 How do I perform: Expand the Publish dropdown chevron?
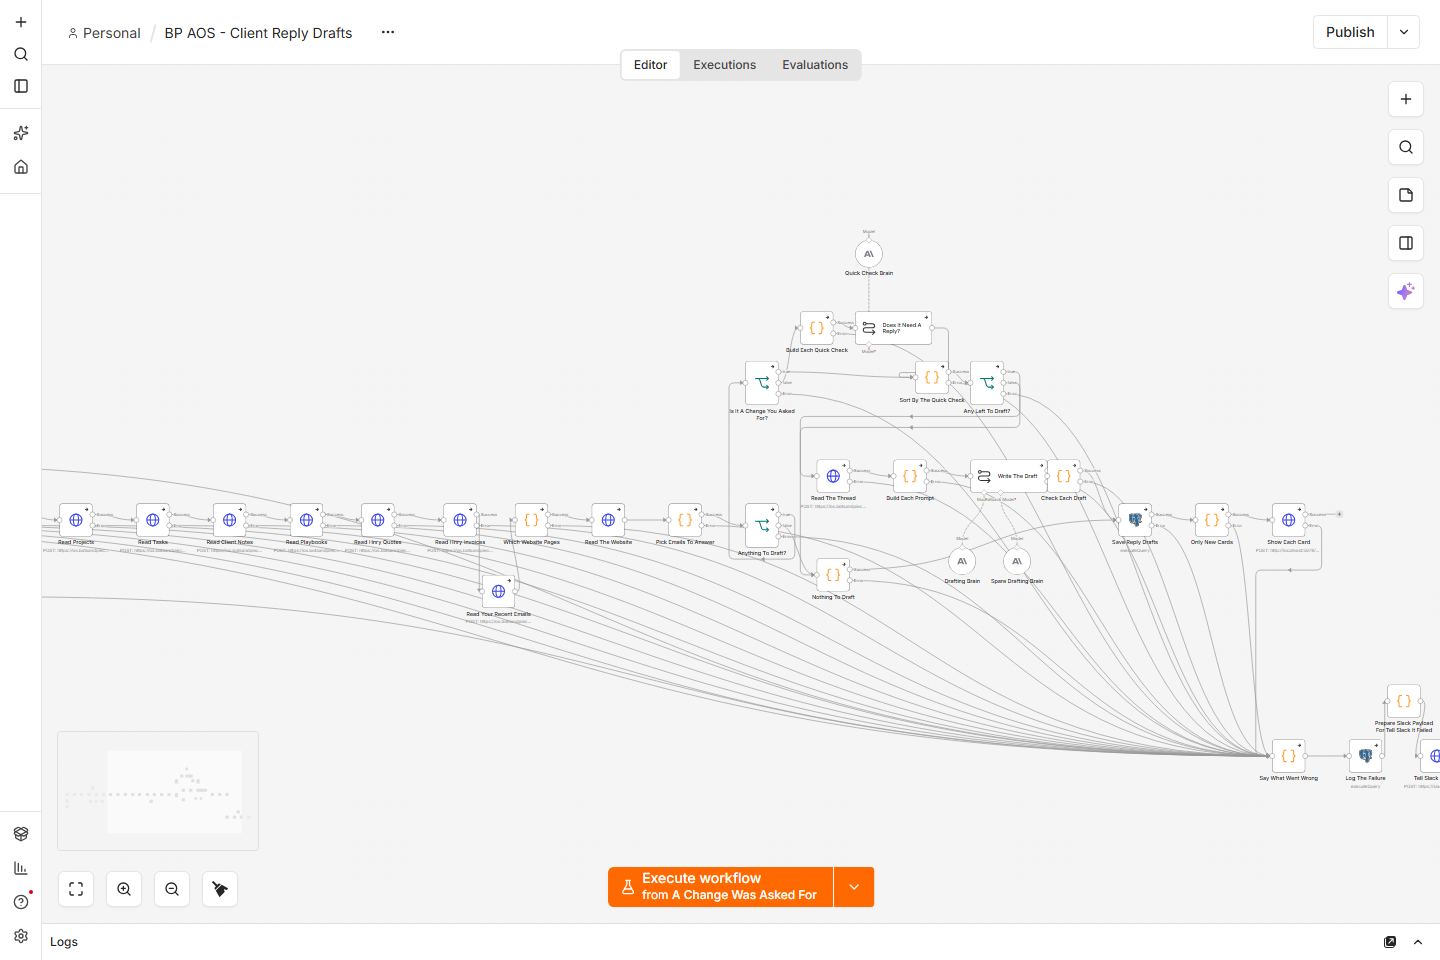click(1404, 32)
